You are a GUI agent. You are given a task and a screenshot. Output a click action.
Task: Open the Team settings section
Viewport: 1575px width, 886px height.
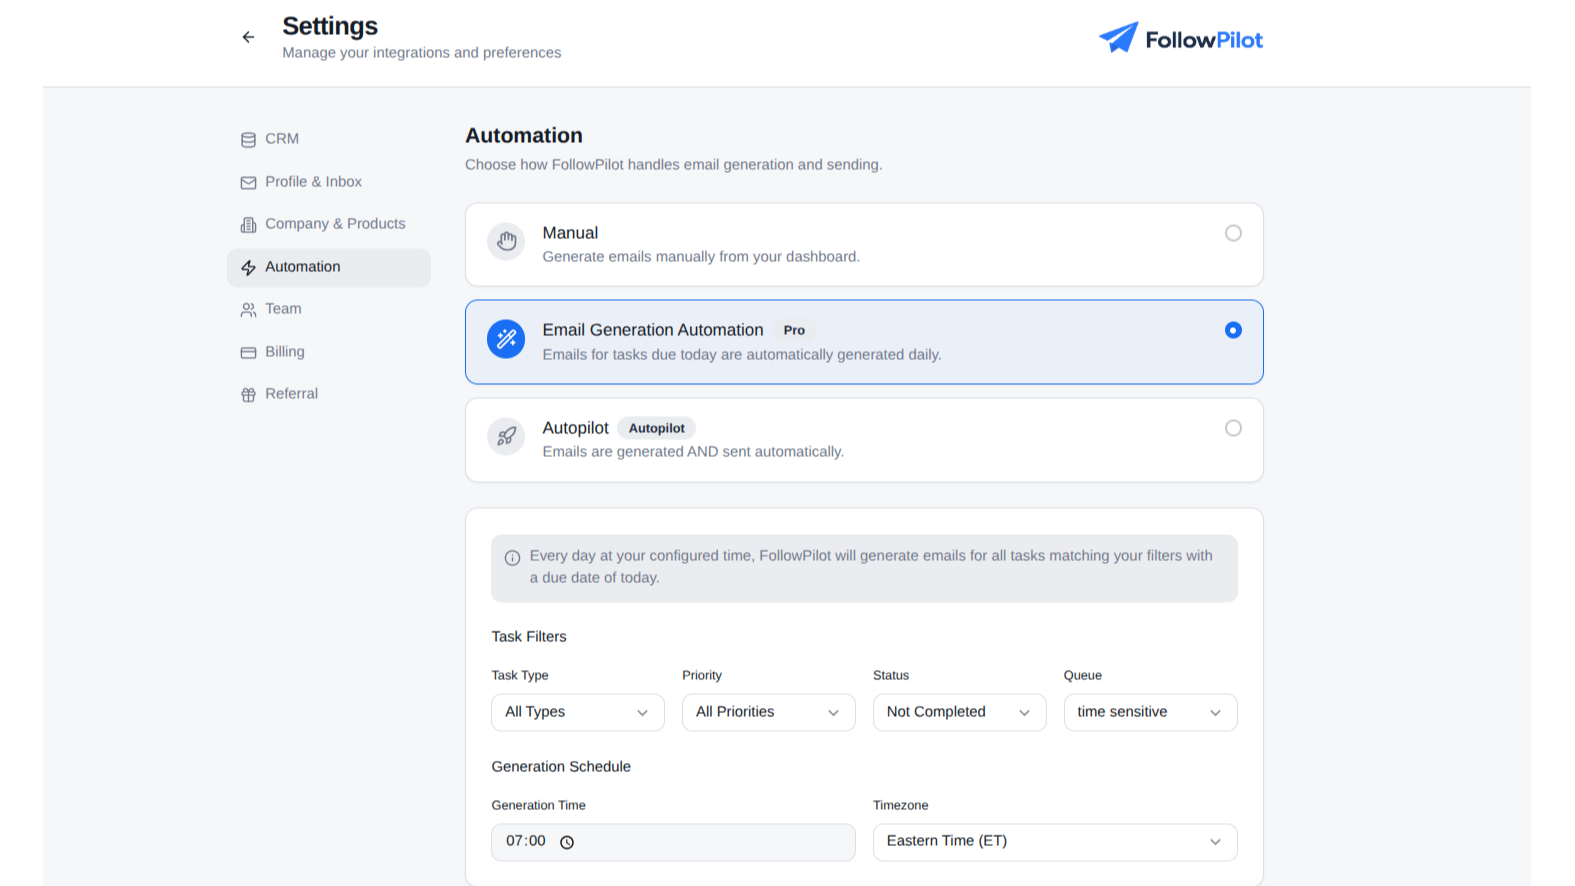(x=329, y=309)
